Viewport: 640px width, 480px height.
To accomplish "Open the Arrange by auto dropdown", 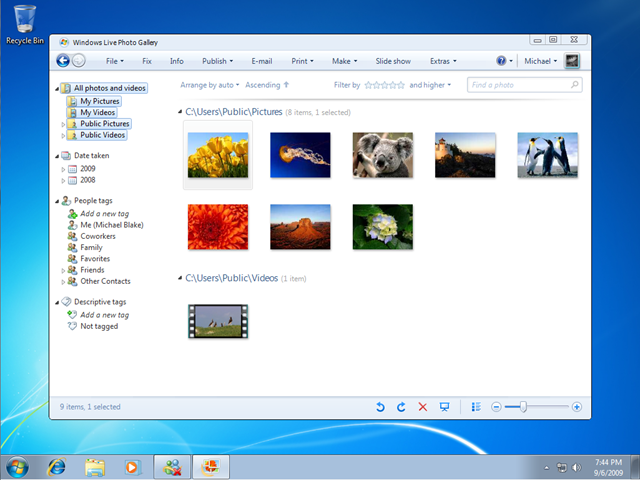I will 209,85.
